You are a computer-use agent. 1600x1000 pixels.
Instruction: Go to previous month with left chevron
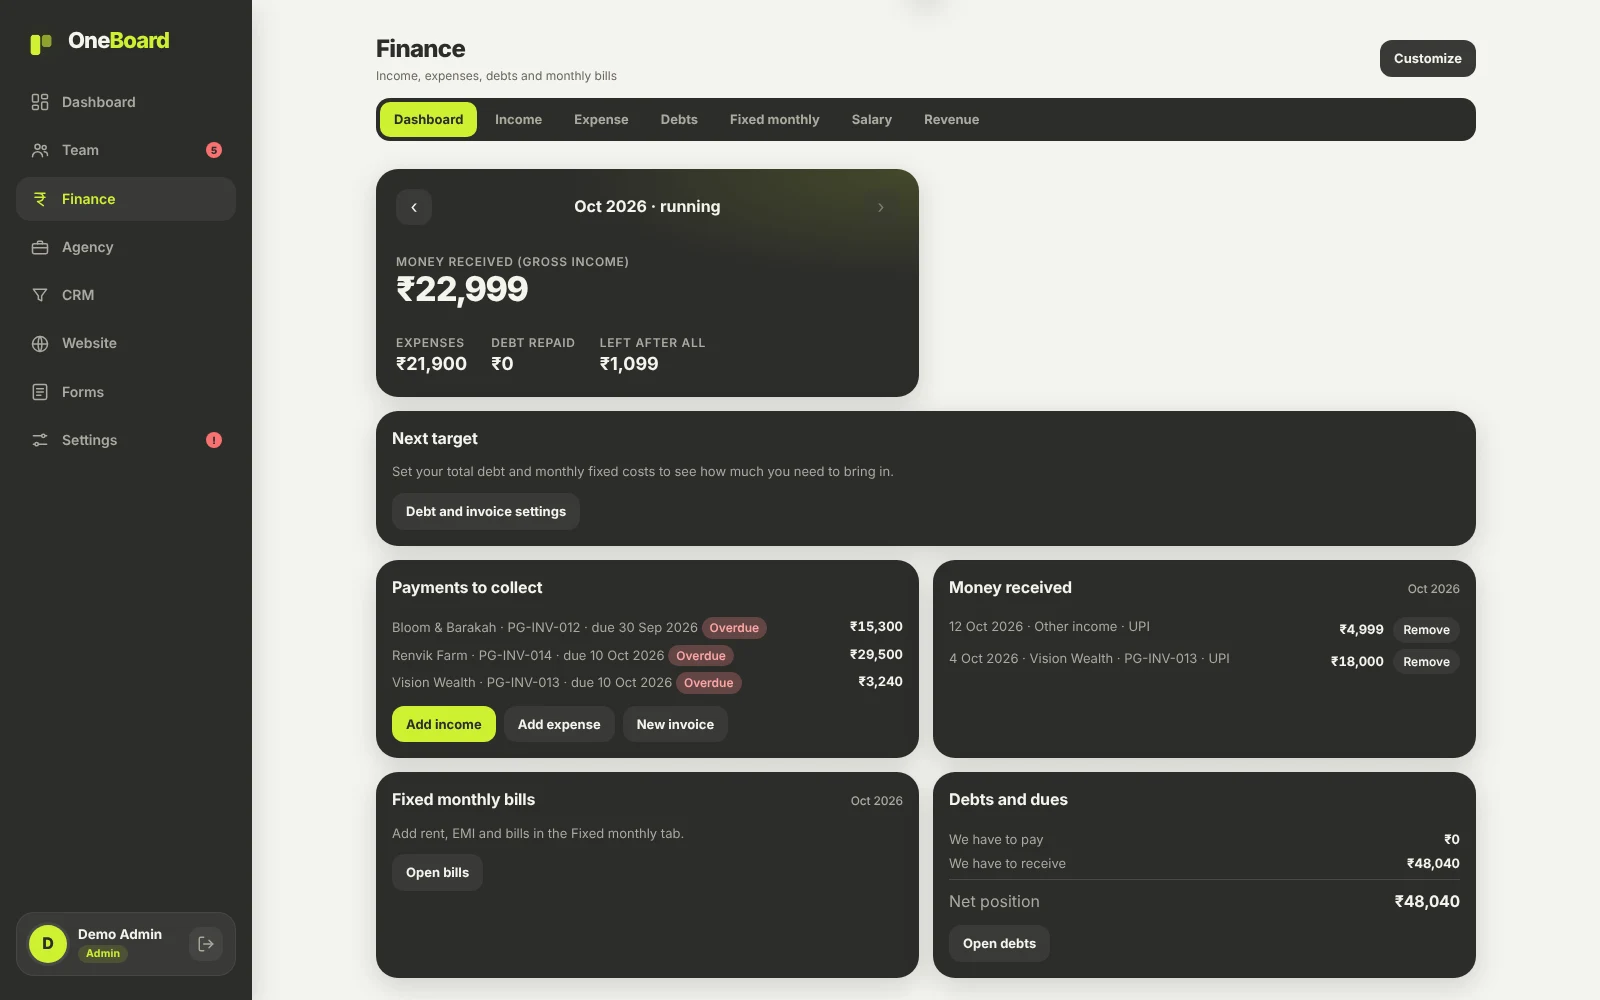point(414,207)
